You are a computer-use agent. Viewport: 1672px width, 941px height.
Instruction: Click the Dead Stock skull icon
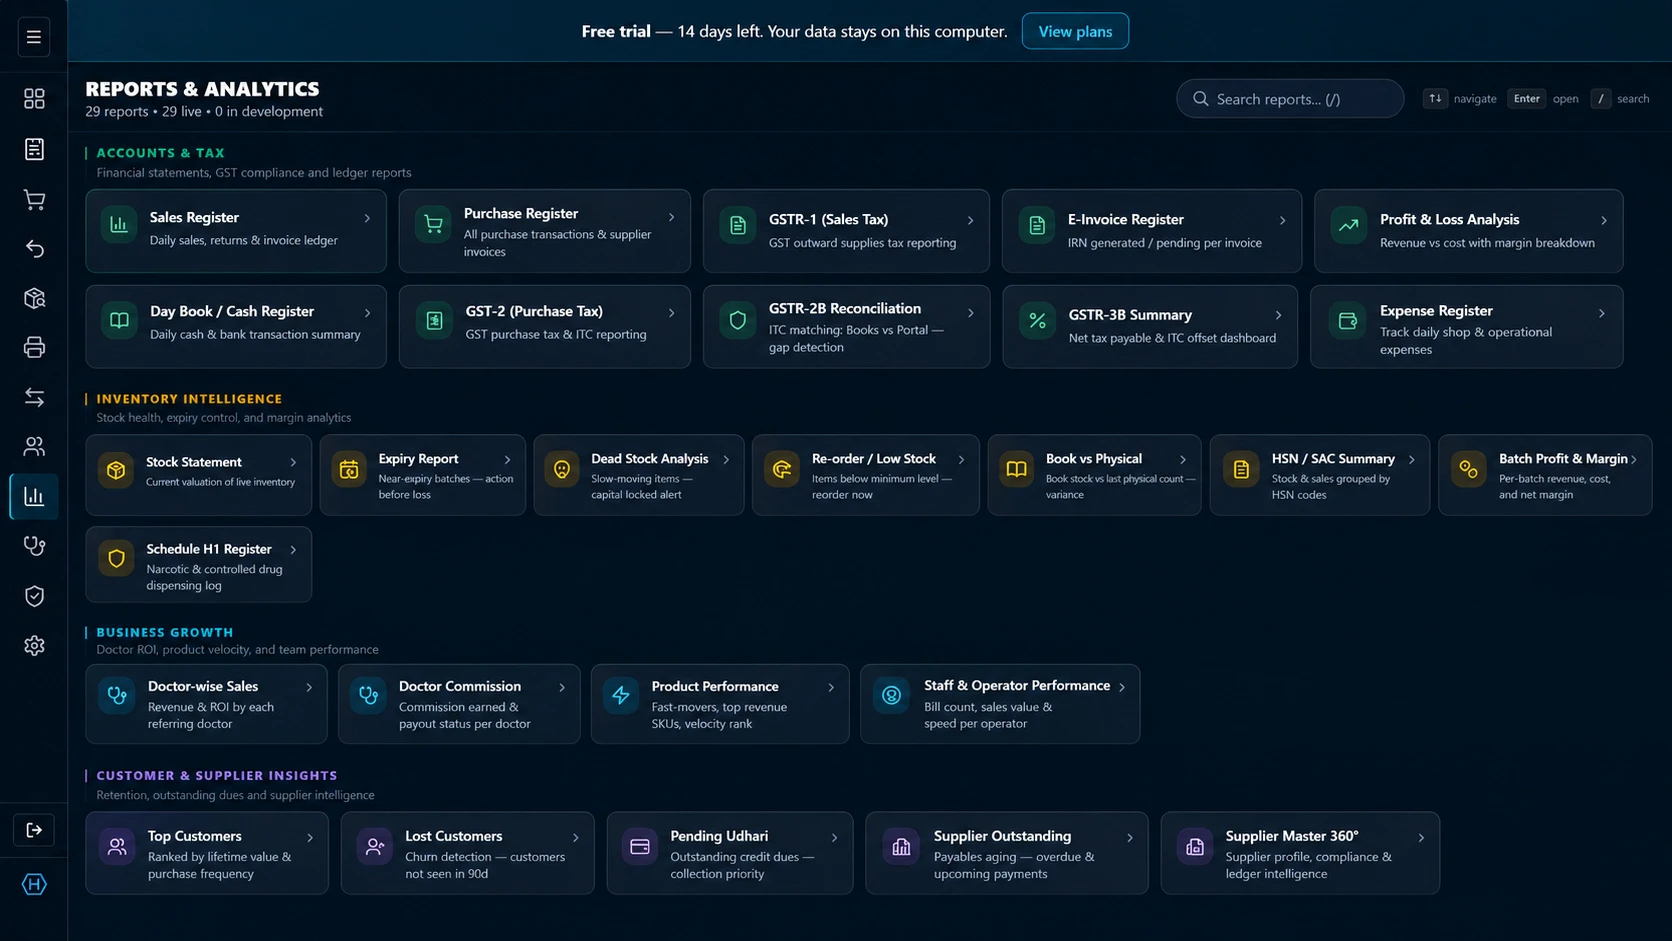pos(562,470)
